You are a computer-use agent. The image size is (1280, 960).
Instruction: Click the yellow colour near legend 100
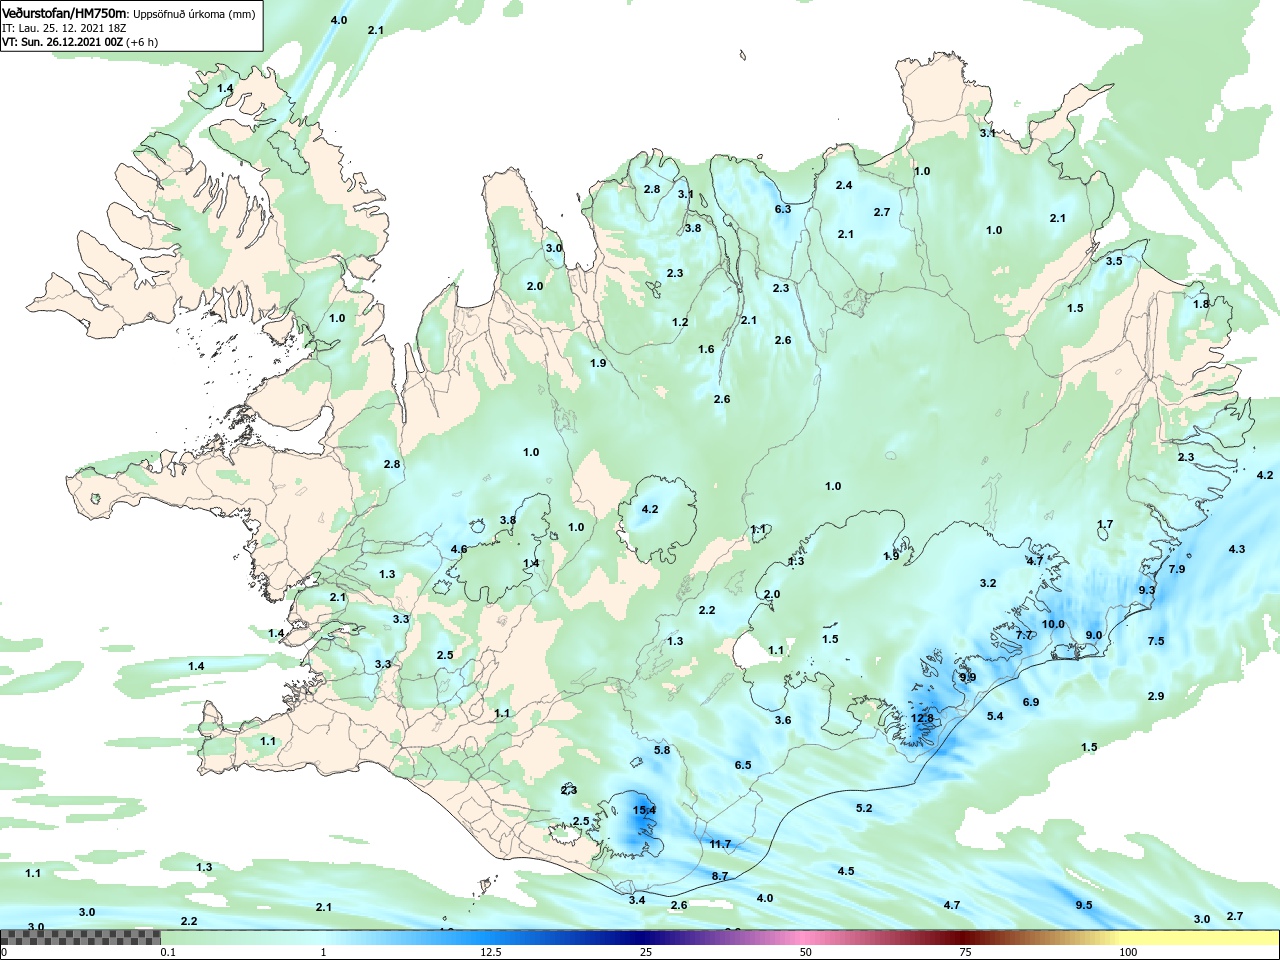click(x=1130, y=937)
